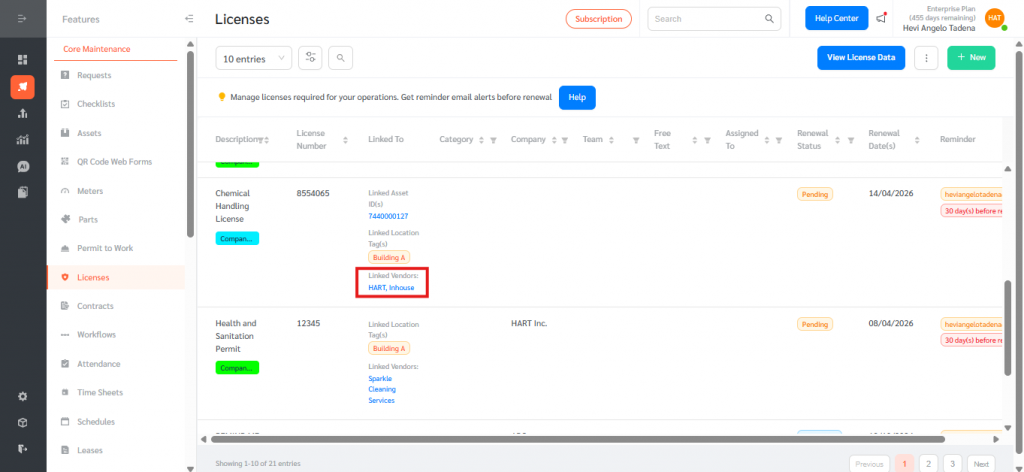The height and width of the screenshot is (472, 1024).
Task: Click the table search magnifier icon
Action: tap(340, 59)
